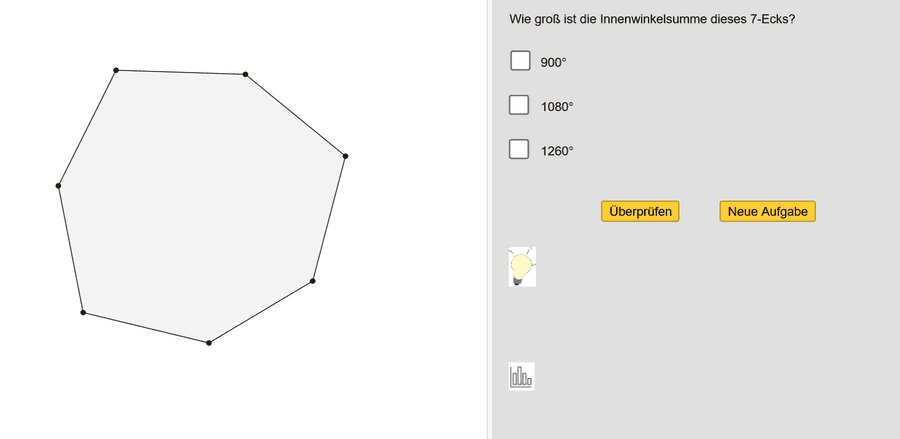Click the Innenwinkelsumme question text

click(652, 19)
